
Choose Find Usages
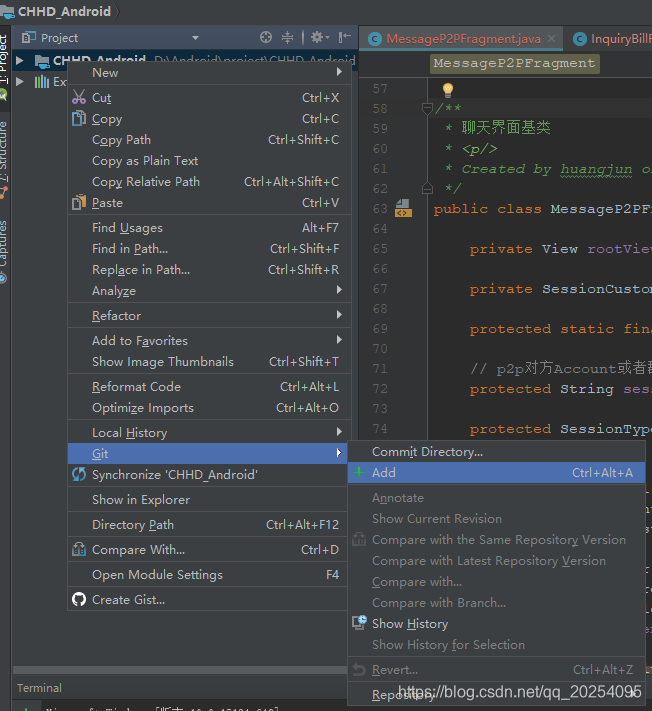(x=209, y=227)
